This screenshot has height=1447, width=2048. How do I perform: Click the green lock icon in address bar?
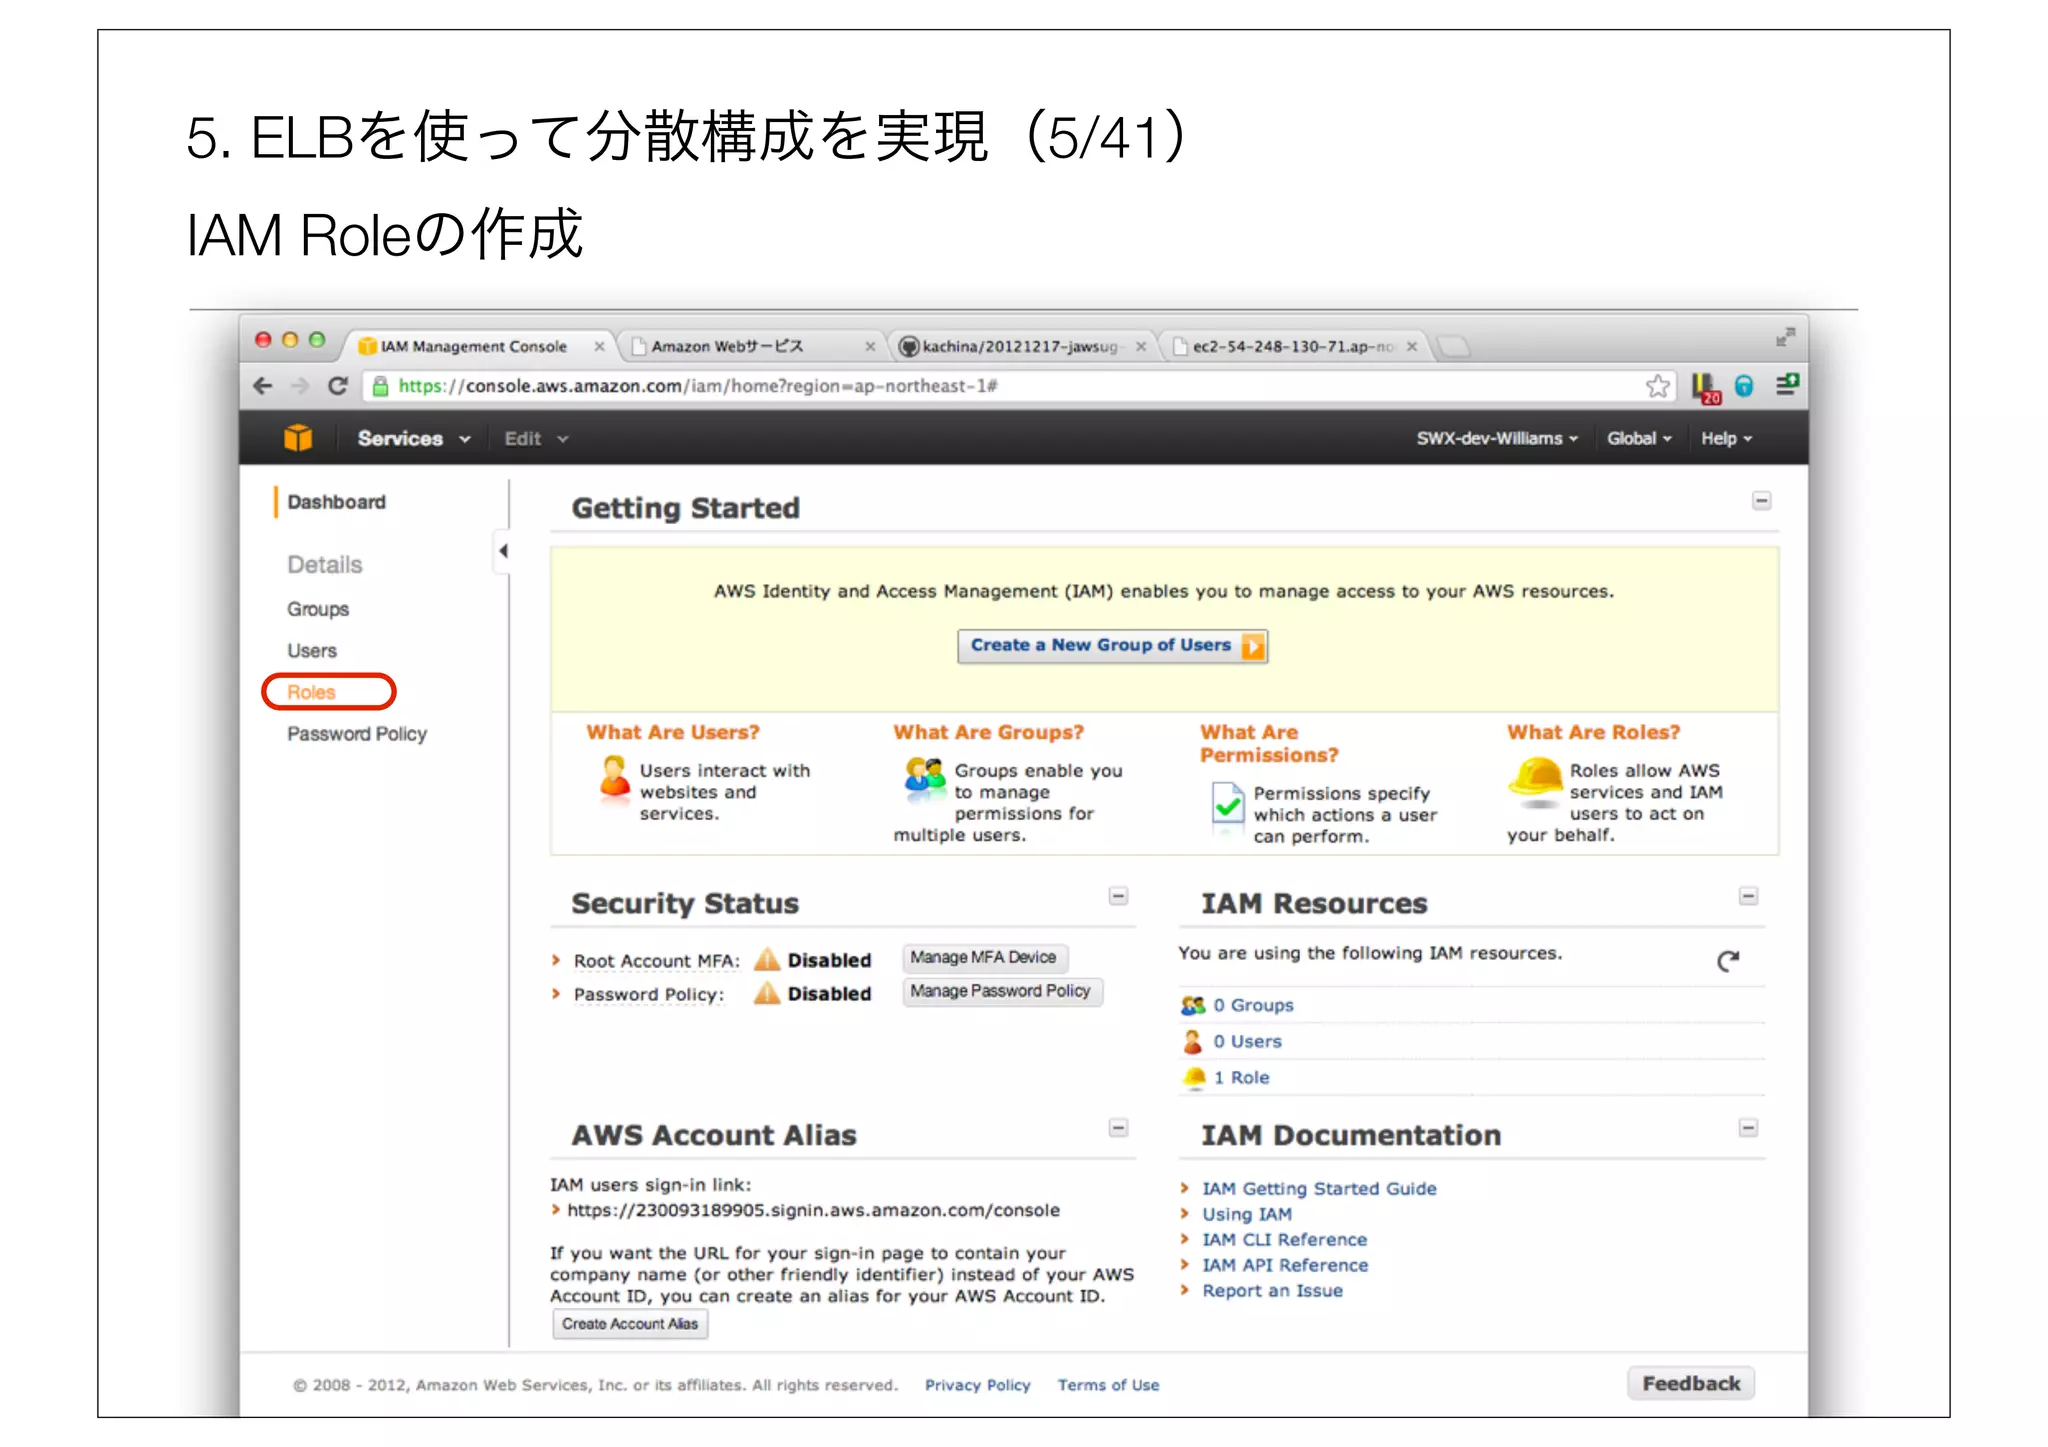pyautogui.click(x=380, y=386)
